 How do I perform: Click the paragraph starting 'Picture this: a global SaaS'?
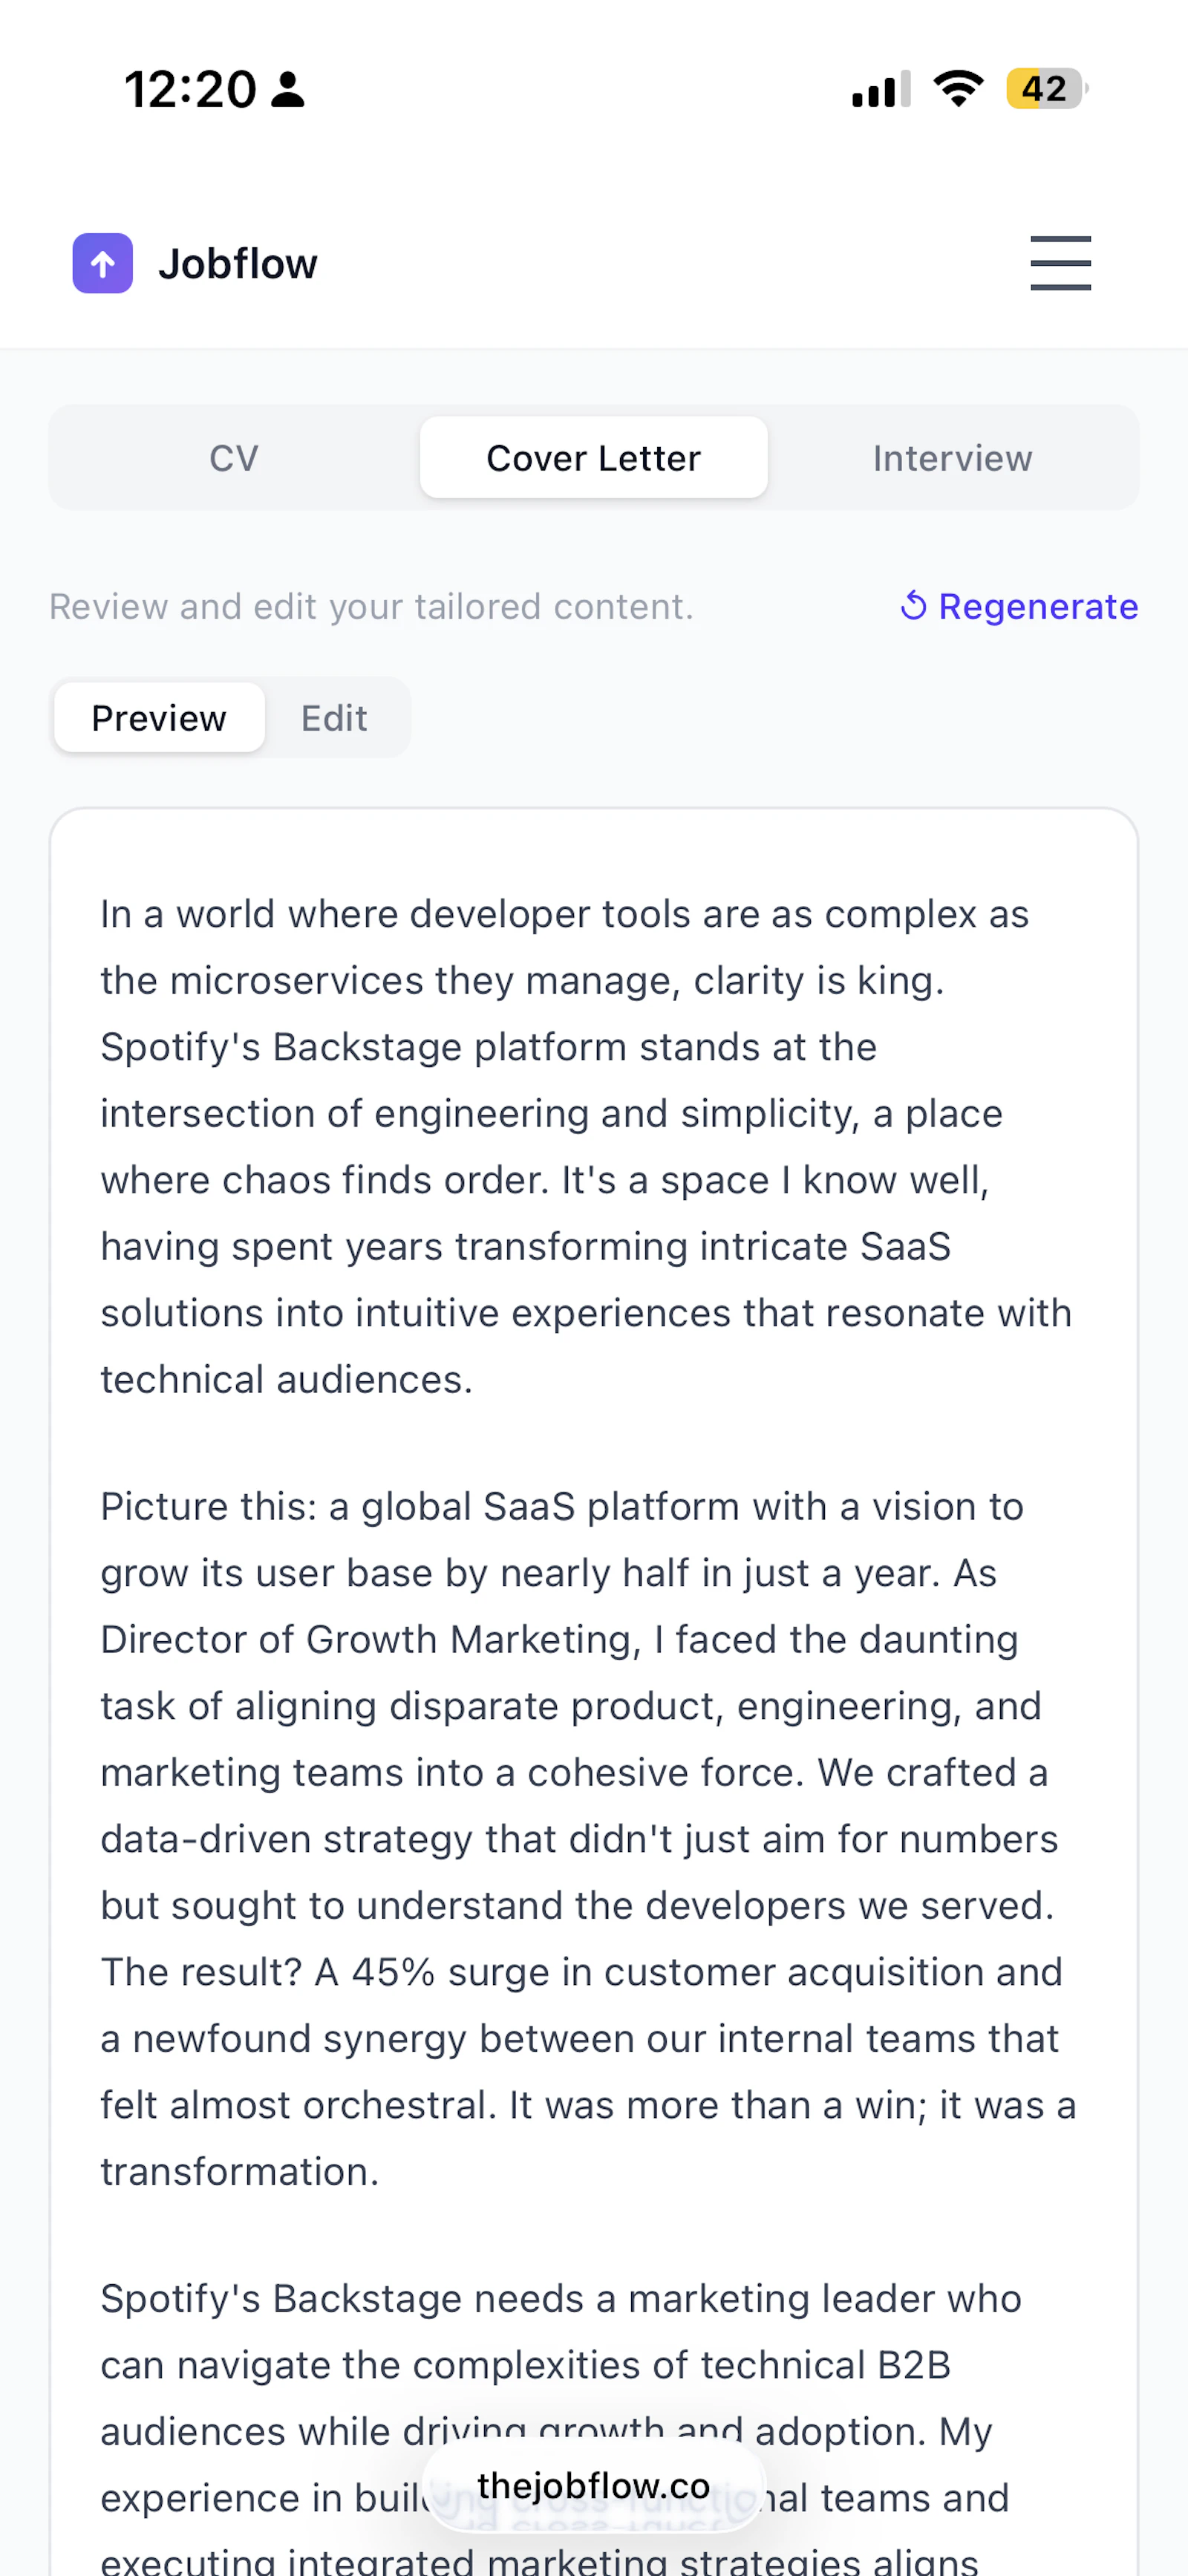click(589, 1838)
